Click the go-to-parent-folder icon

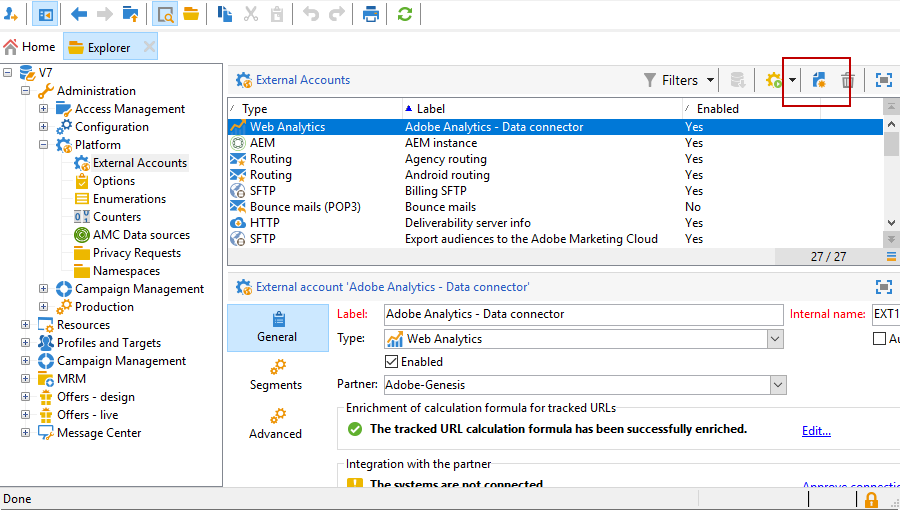[131, 14]
